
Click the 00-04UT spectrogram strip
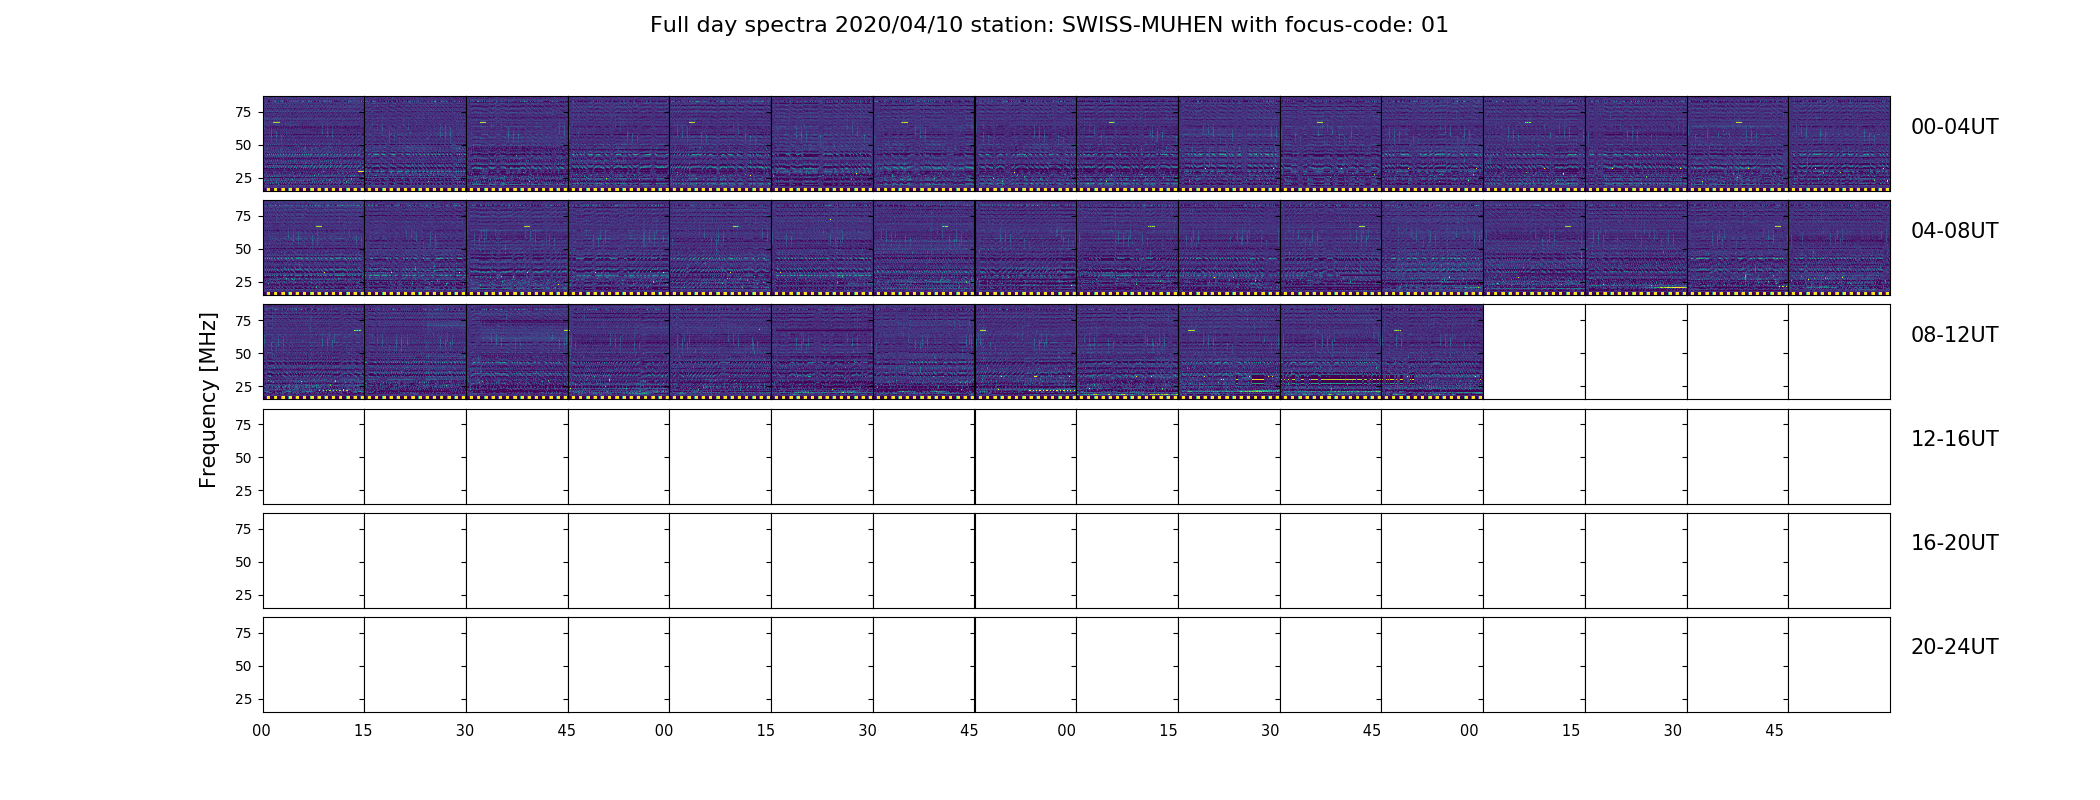[x=1076, y=144]
